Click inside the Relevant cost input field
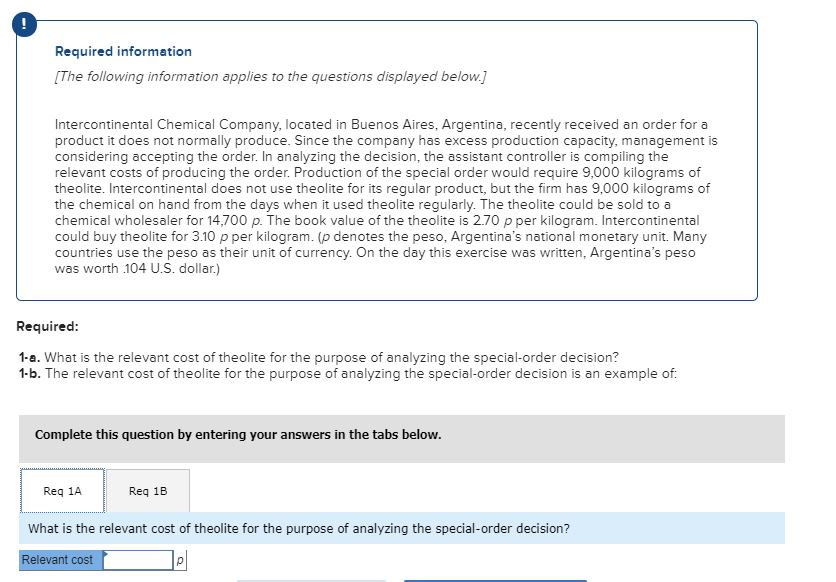The width and height of the screenshot is (836, 582). point(140,560)
